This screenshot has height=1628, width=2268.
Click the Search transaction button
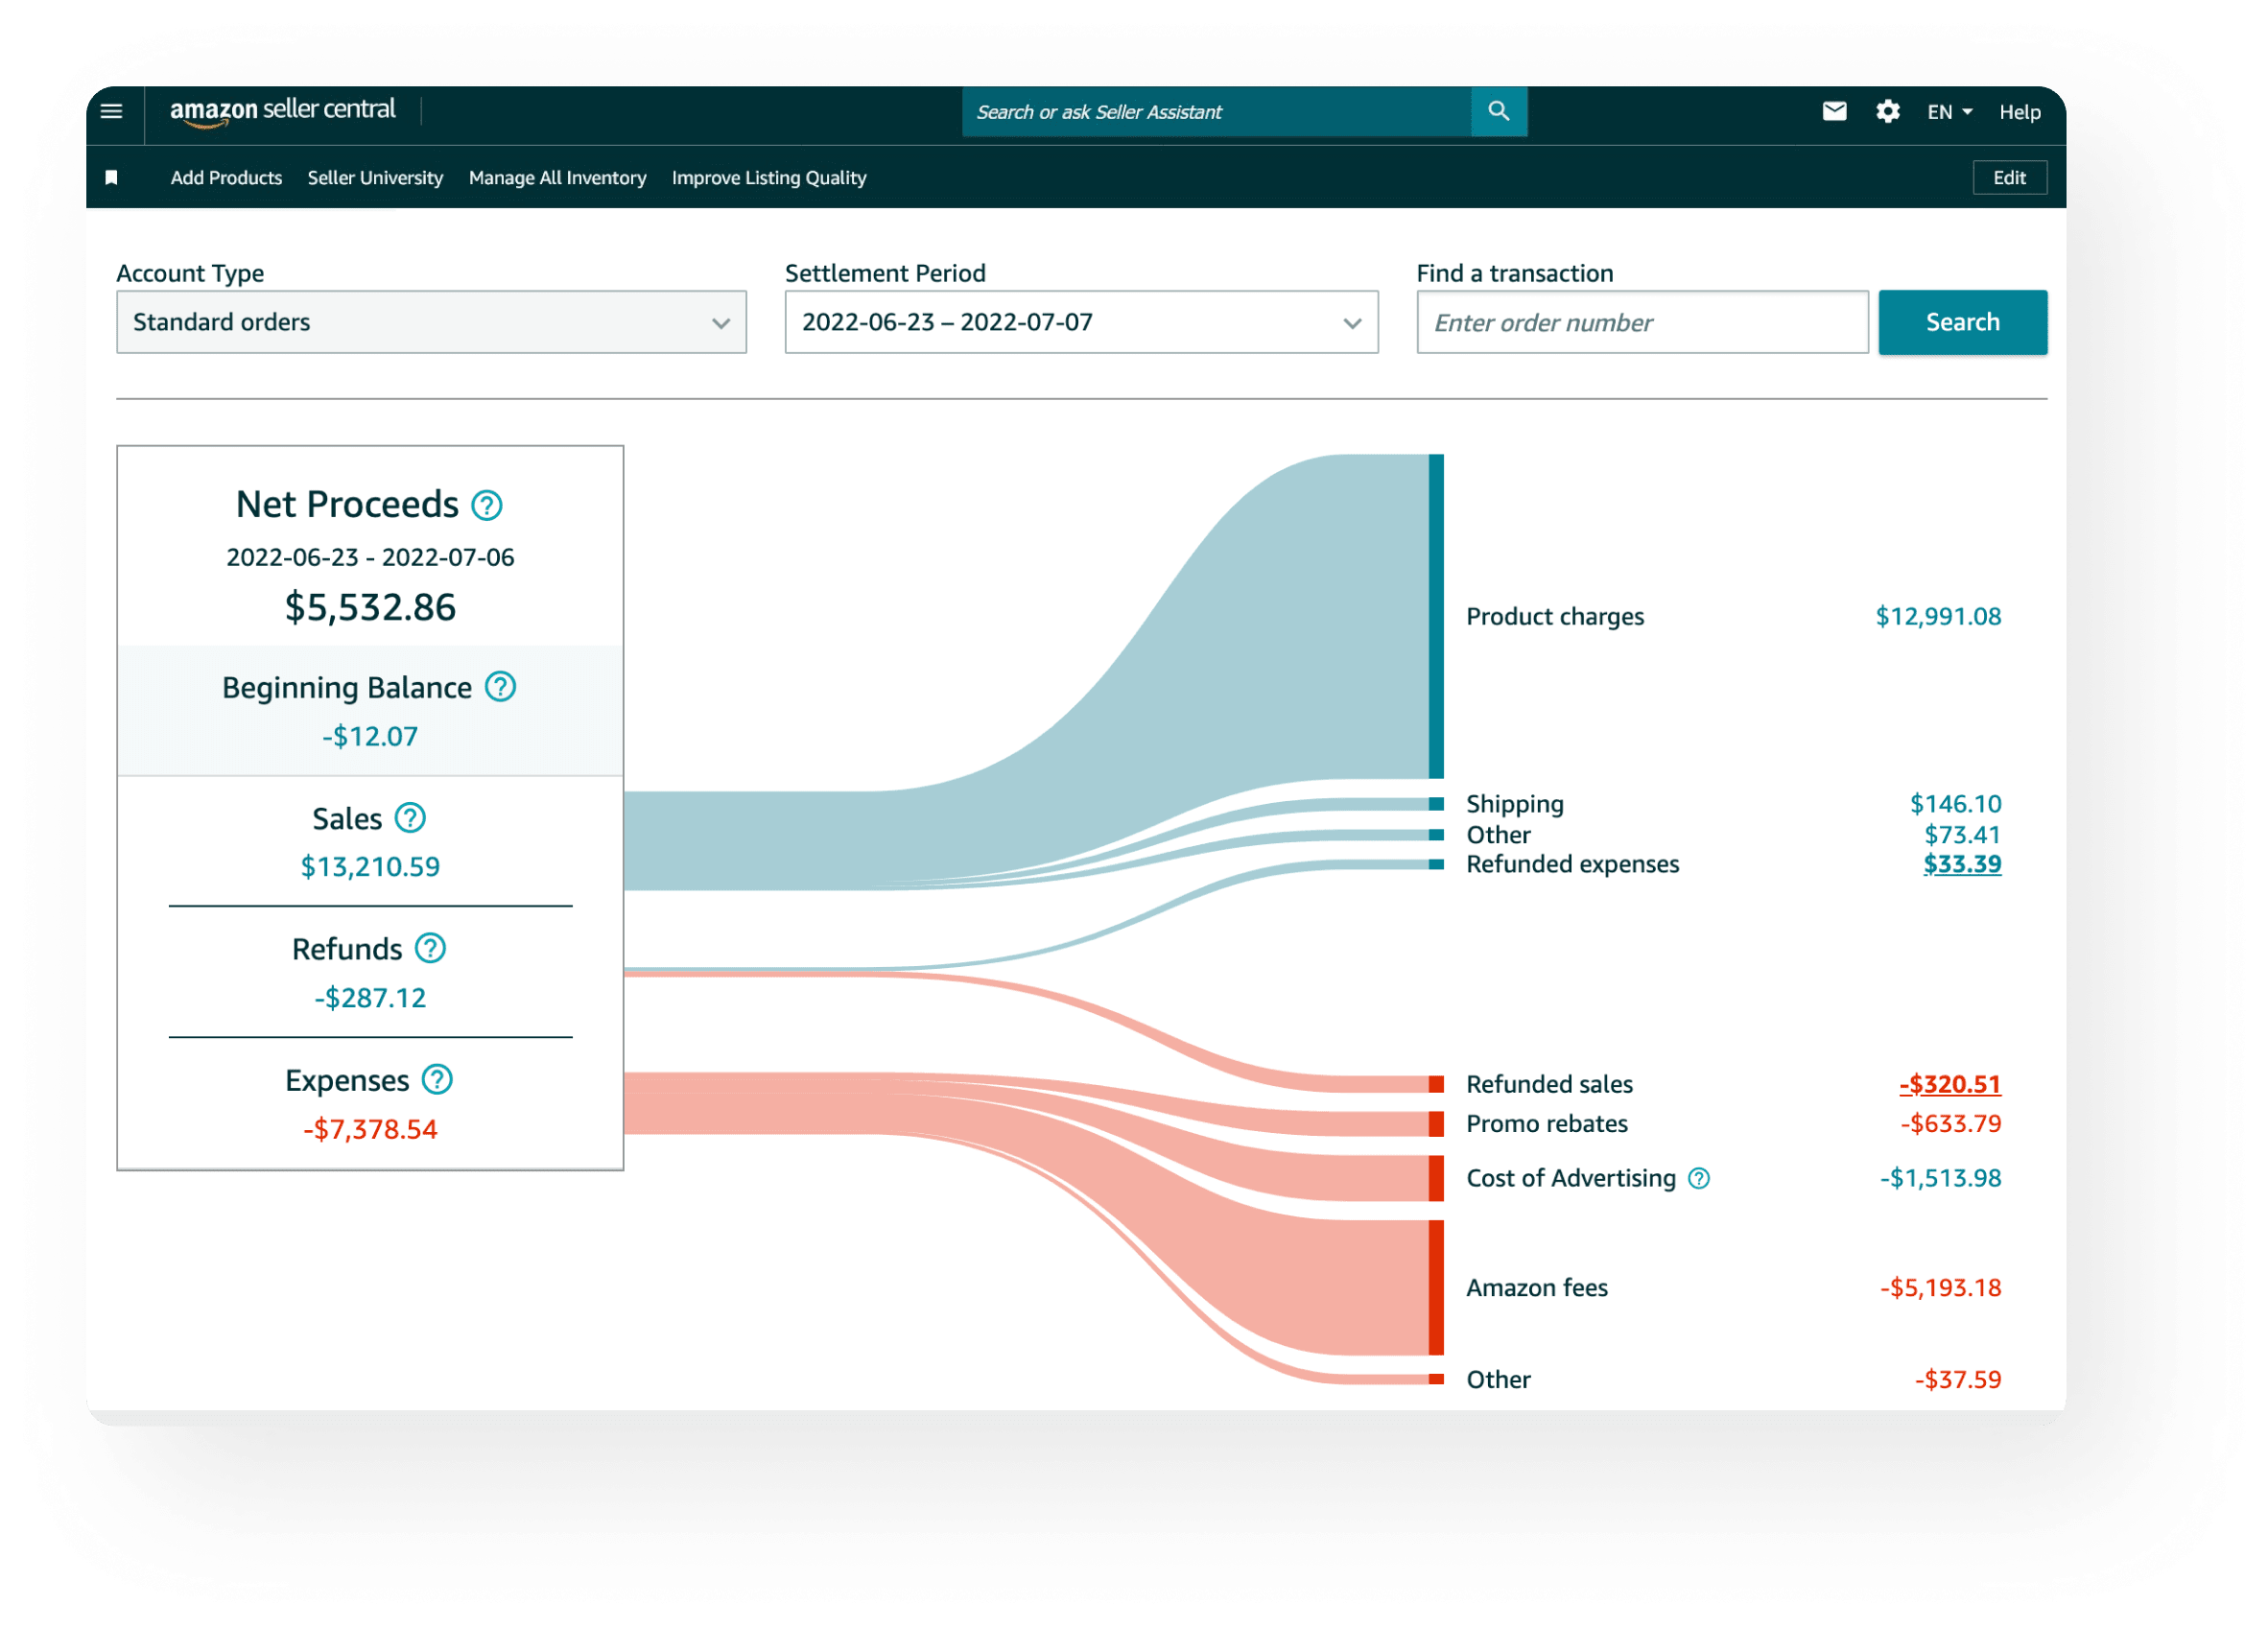[1962, 322]
